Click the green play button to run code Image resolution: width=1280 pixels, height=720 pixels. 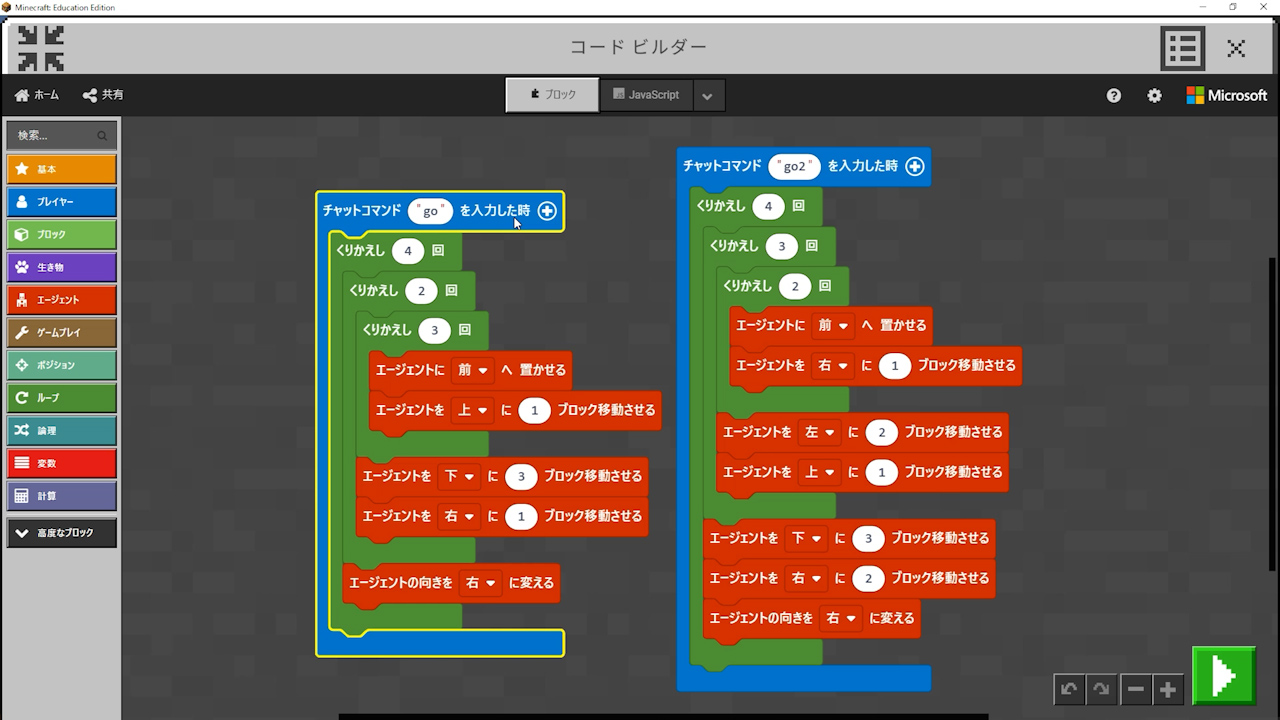point(1223,676)
